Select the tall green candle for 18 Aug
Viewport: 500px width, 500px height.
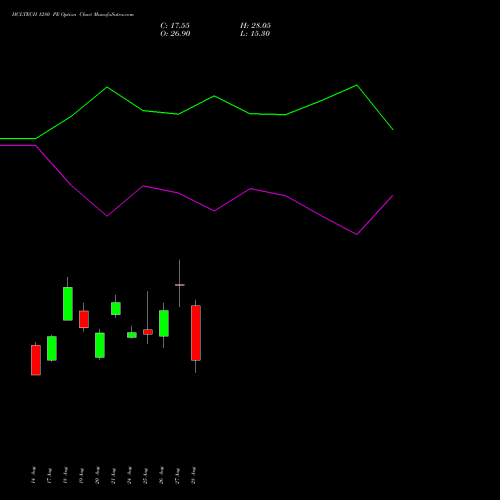(68, 304)
